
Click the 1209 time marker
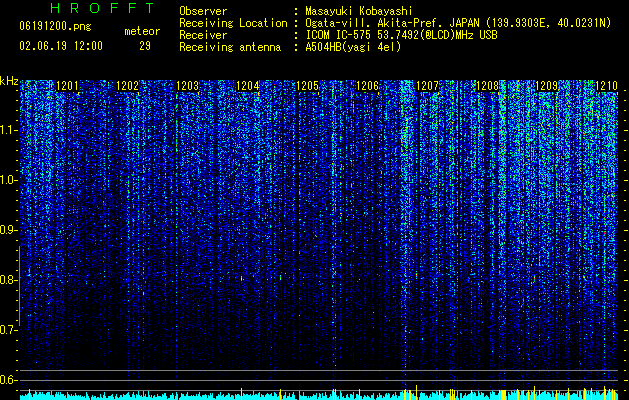[547, 86]
